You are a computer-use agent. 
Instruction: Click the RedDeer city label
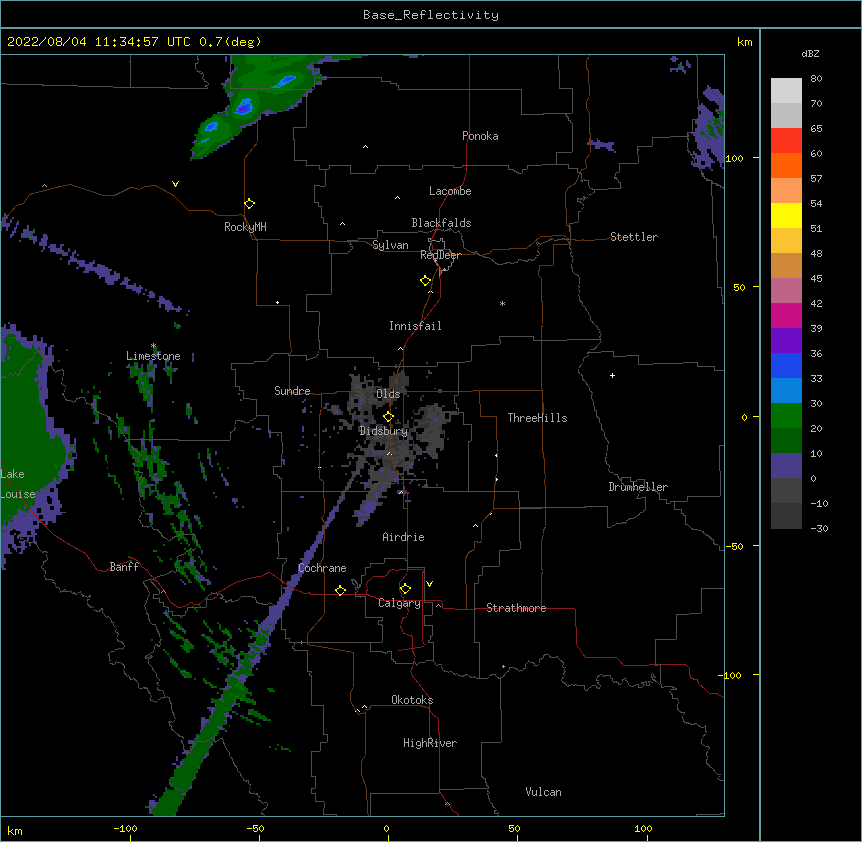click(440, 255)
